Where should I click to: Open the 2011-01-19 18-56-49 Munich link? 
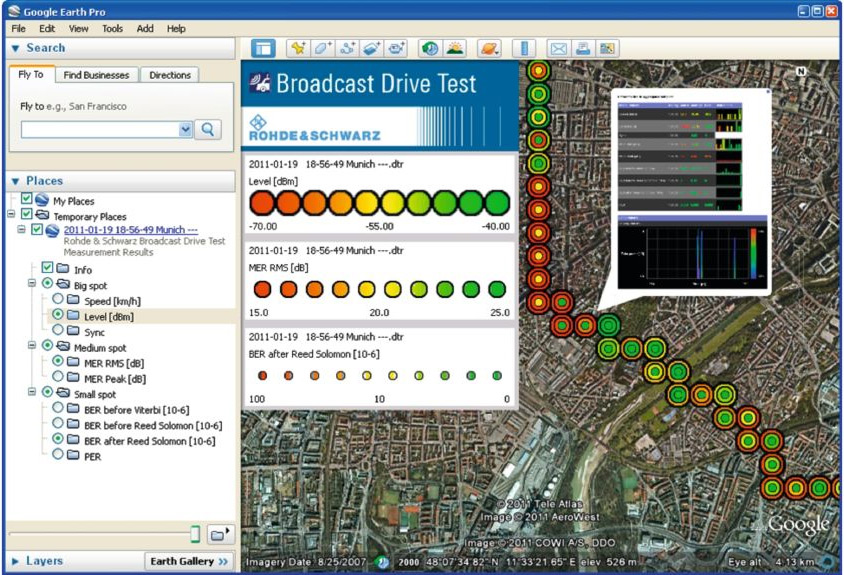point(131,230)
